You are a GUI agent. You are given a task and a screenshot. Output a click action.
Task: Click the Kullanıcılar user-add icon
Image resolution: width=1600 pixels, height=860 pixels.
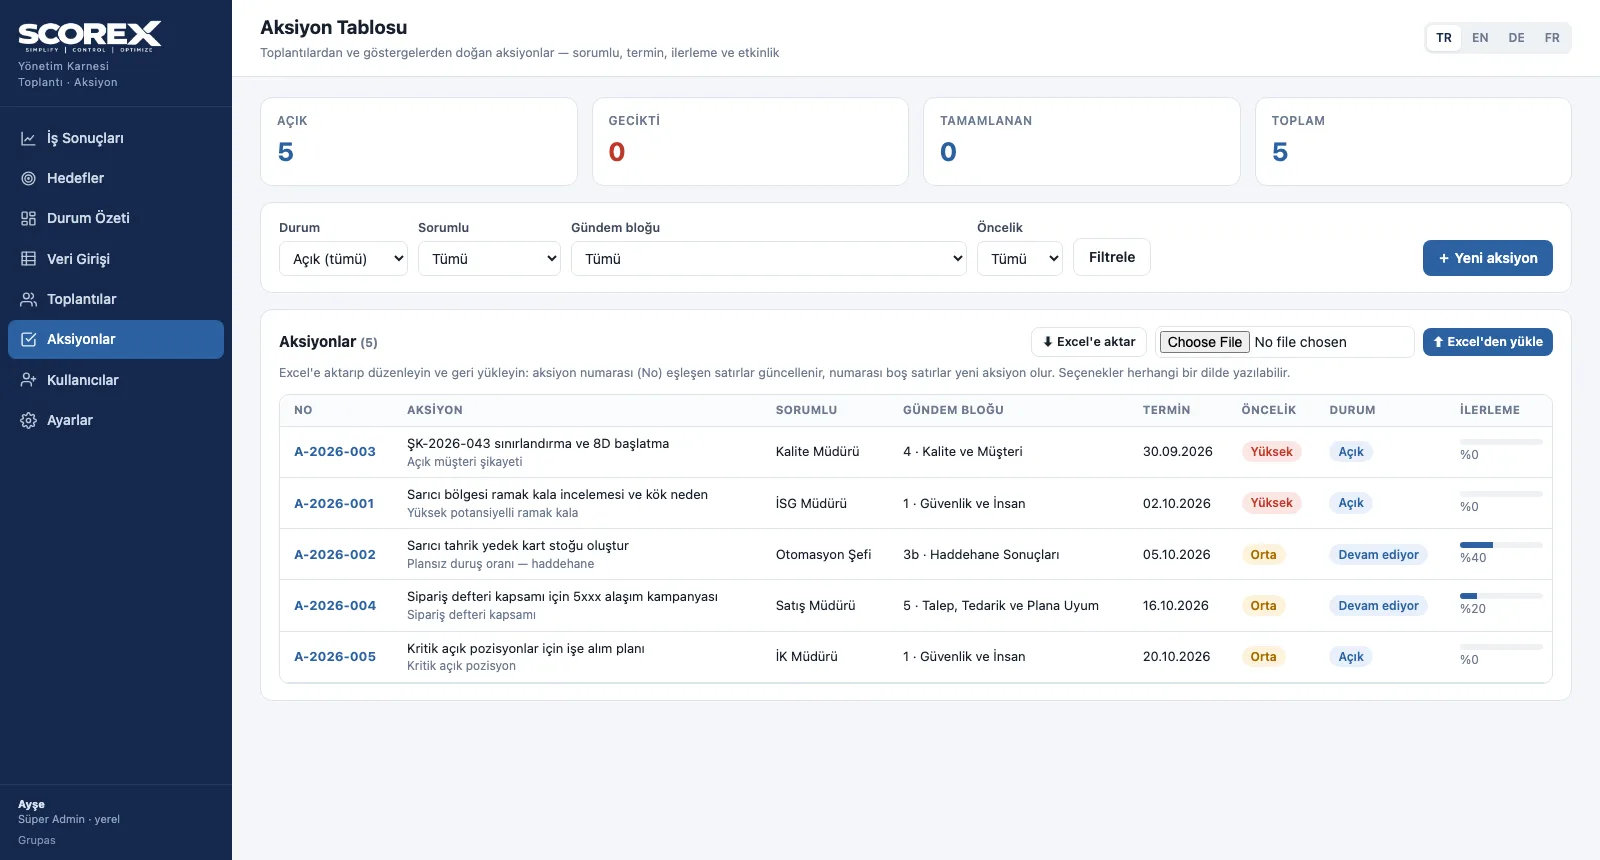(x=29, y=380)
